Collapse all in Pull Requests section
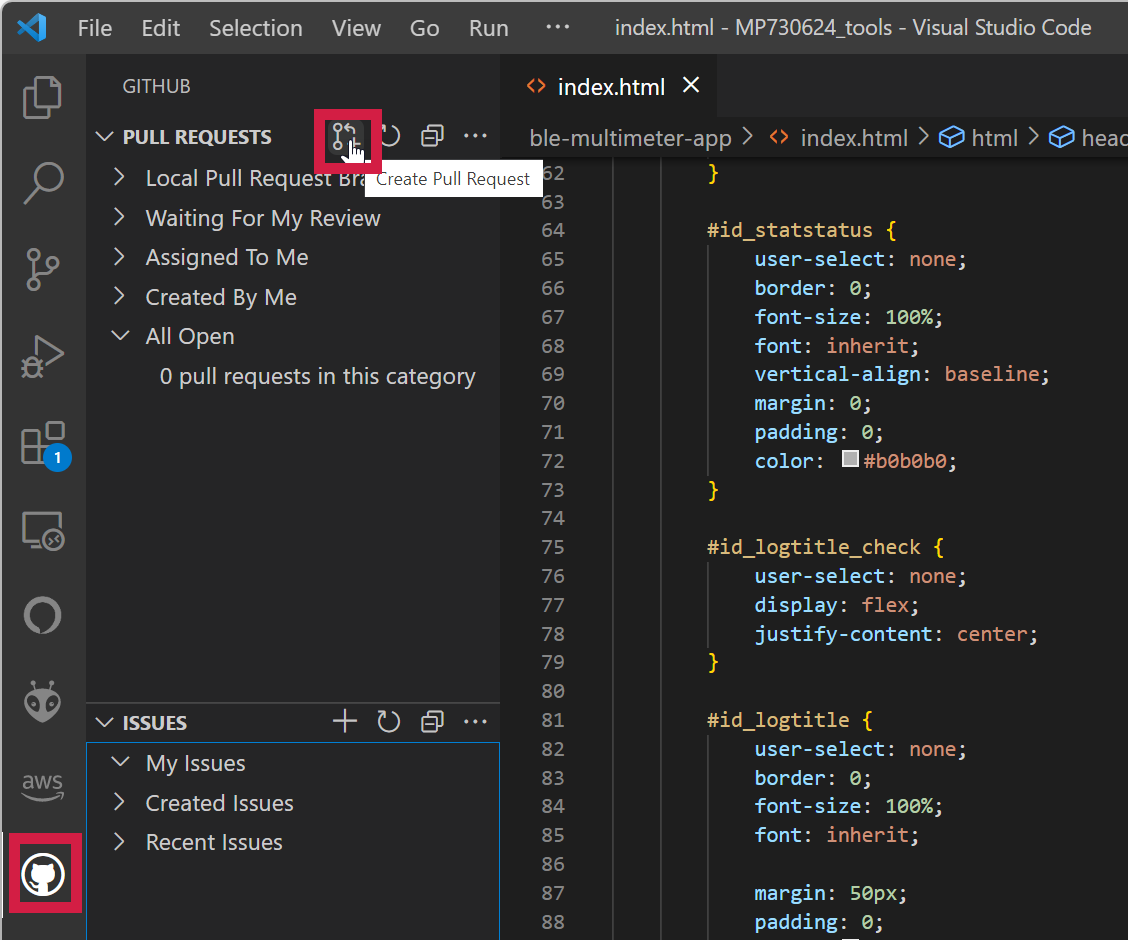 click(x=432, y=136)
